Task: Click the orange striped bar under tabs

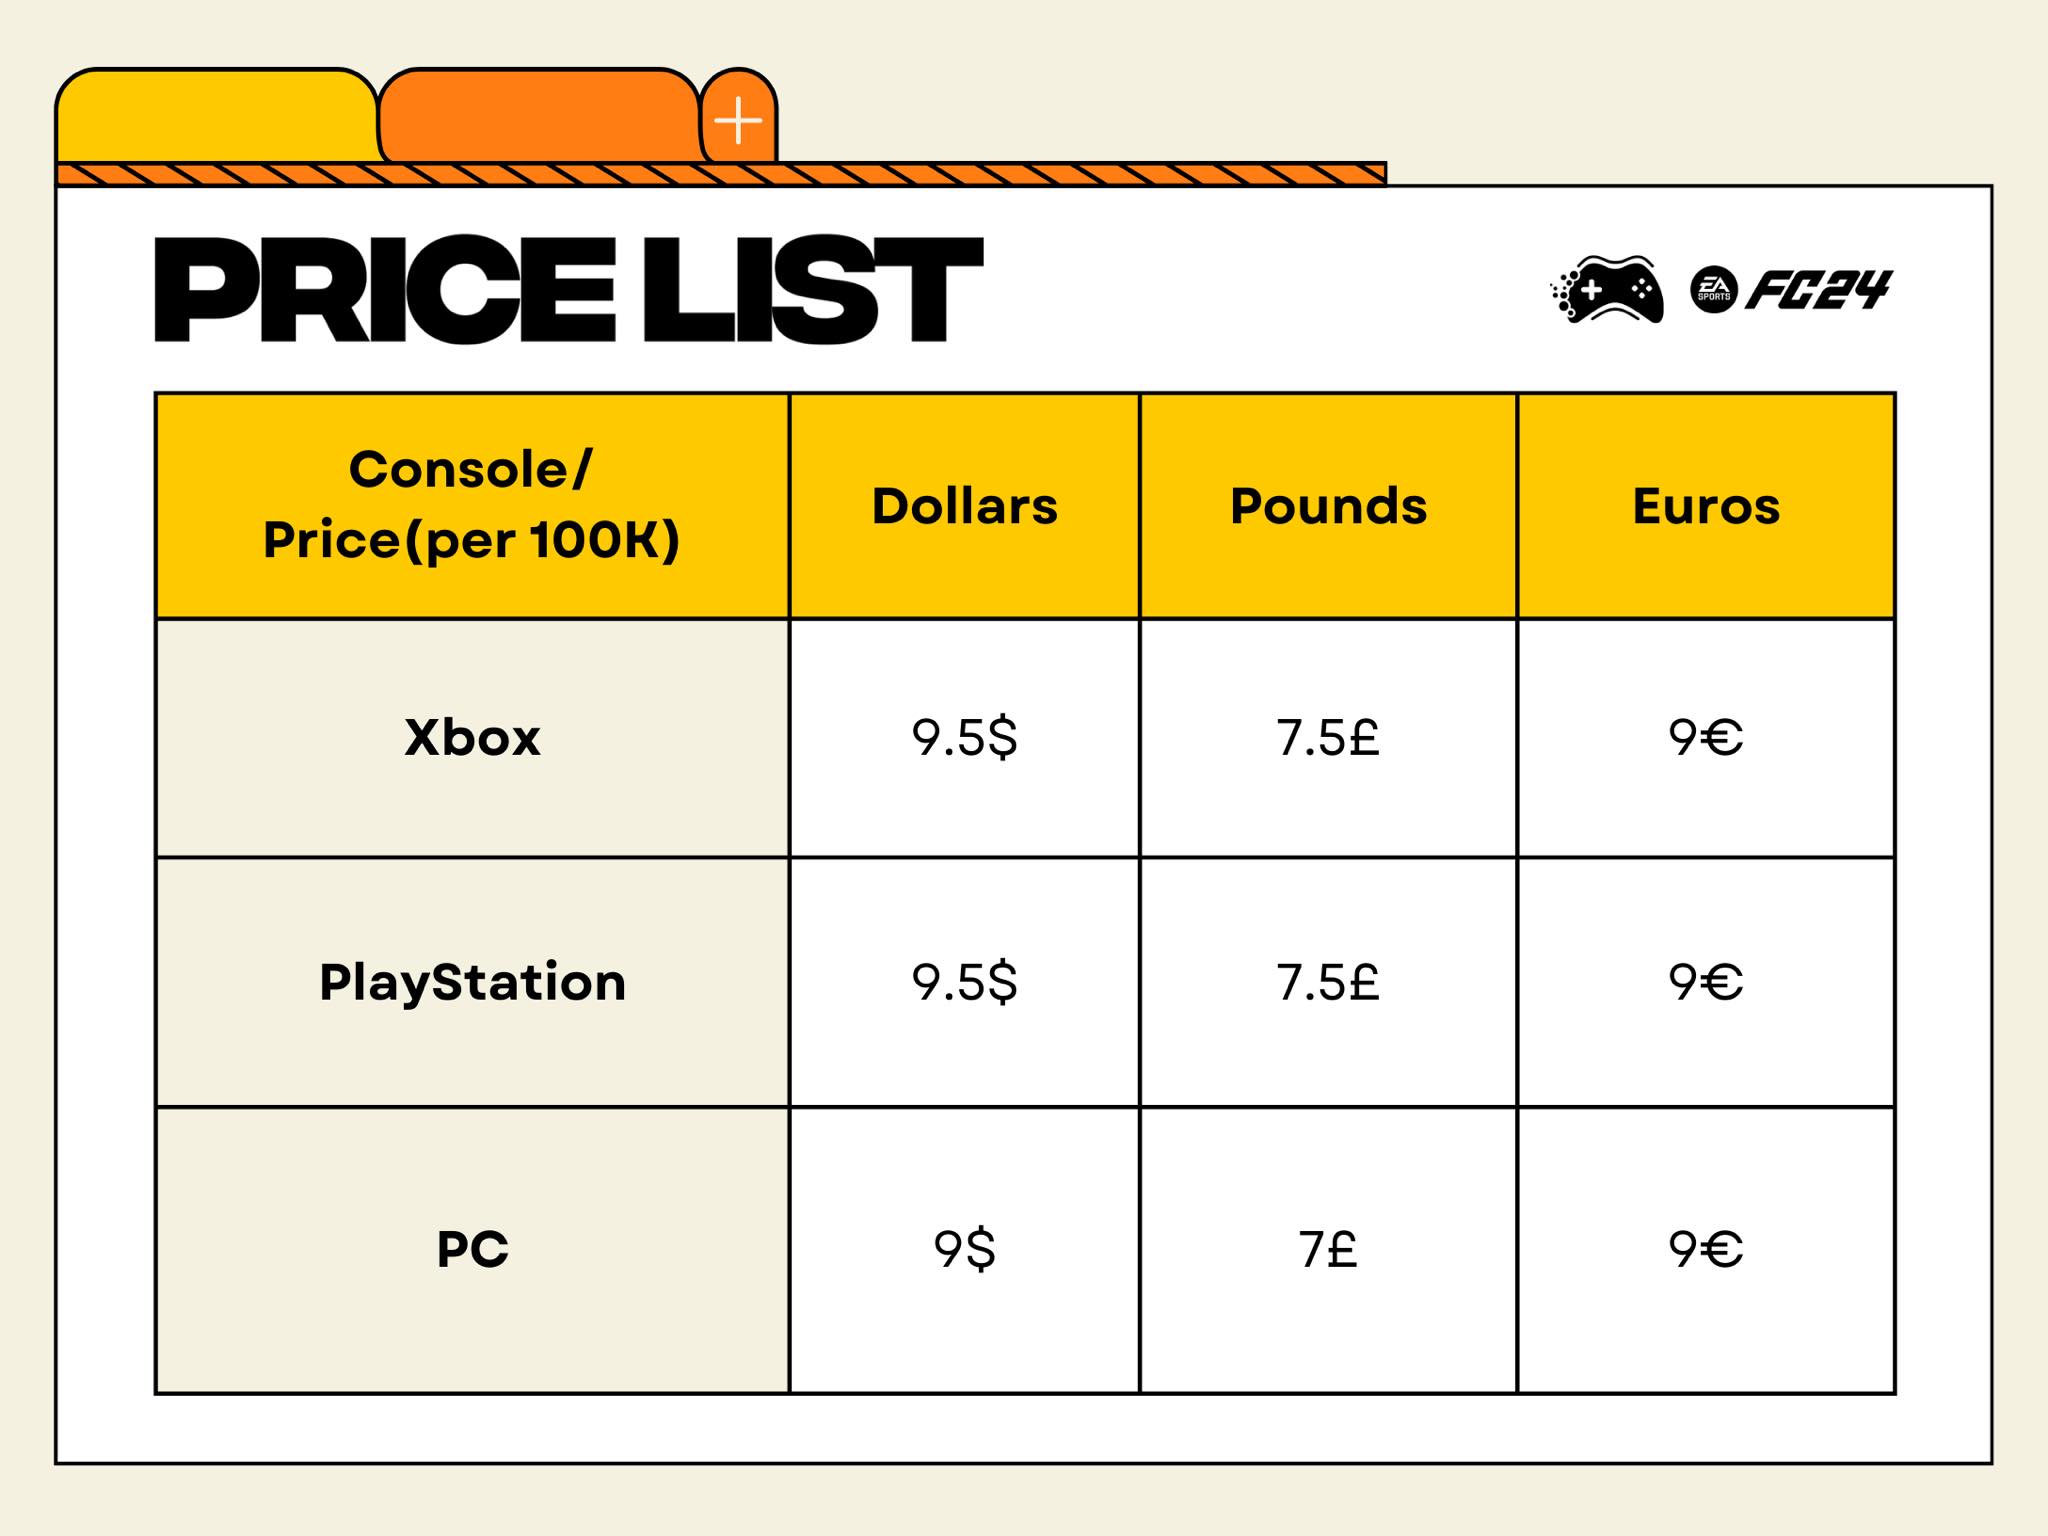Action: pyautogui.click(x=721, y=174)
